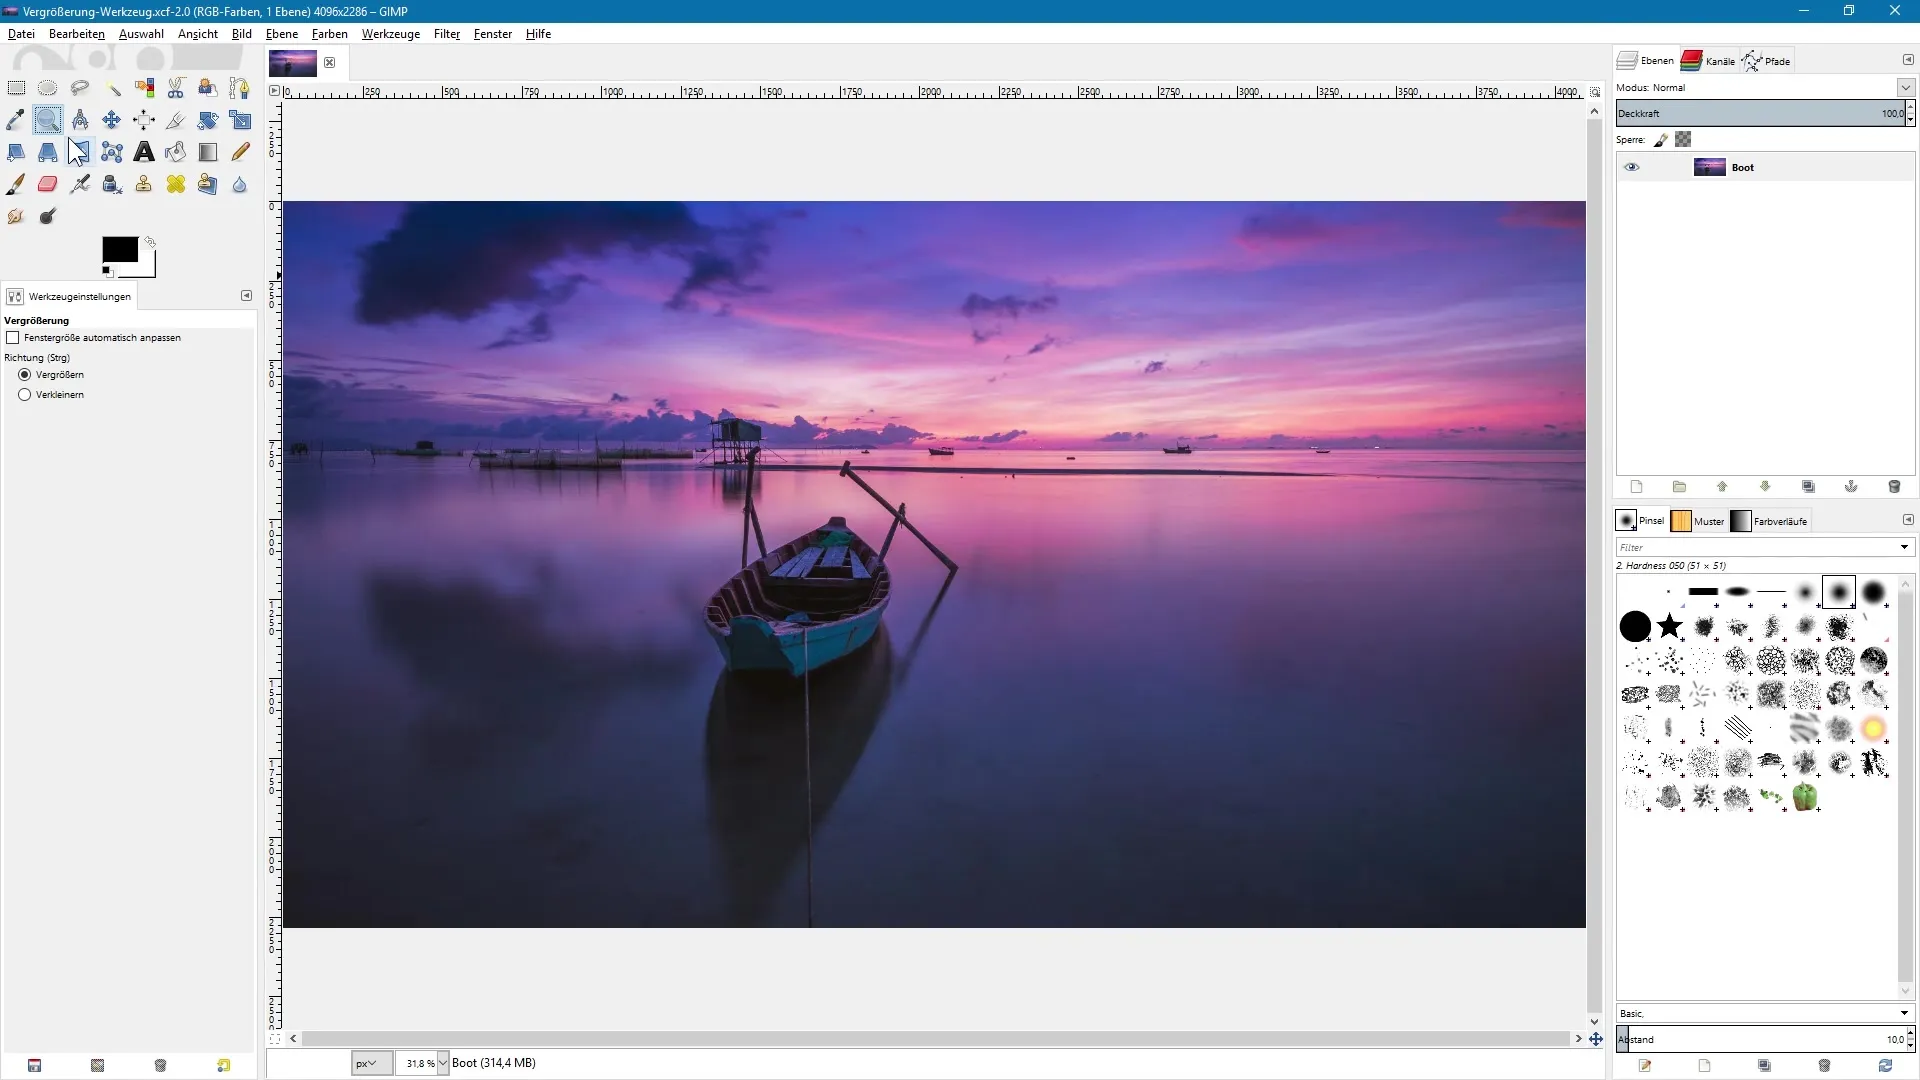Select the Text tool
1920x1080 pixels.
coord(144,152)
